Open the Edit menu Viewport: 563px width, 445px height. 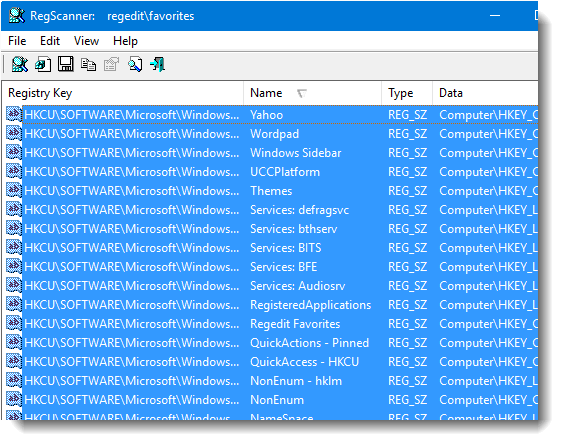point(50,41)
